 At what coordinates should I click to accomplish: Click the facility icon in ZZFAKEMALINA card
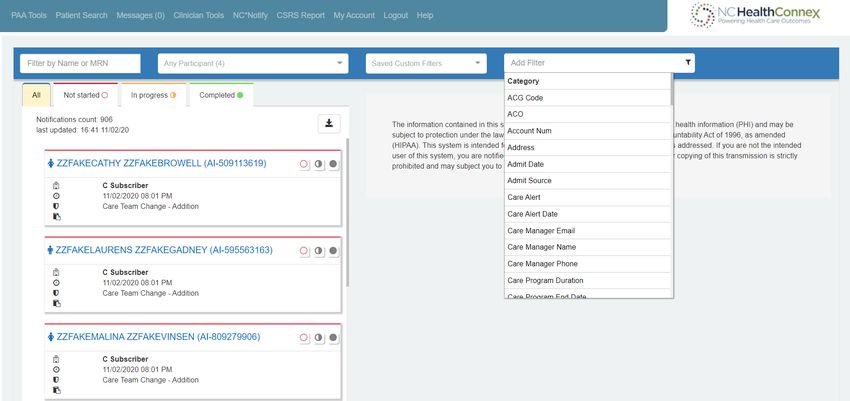pyautogui.click(x=56, y=359)
